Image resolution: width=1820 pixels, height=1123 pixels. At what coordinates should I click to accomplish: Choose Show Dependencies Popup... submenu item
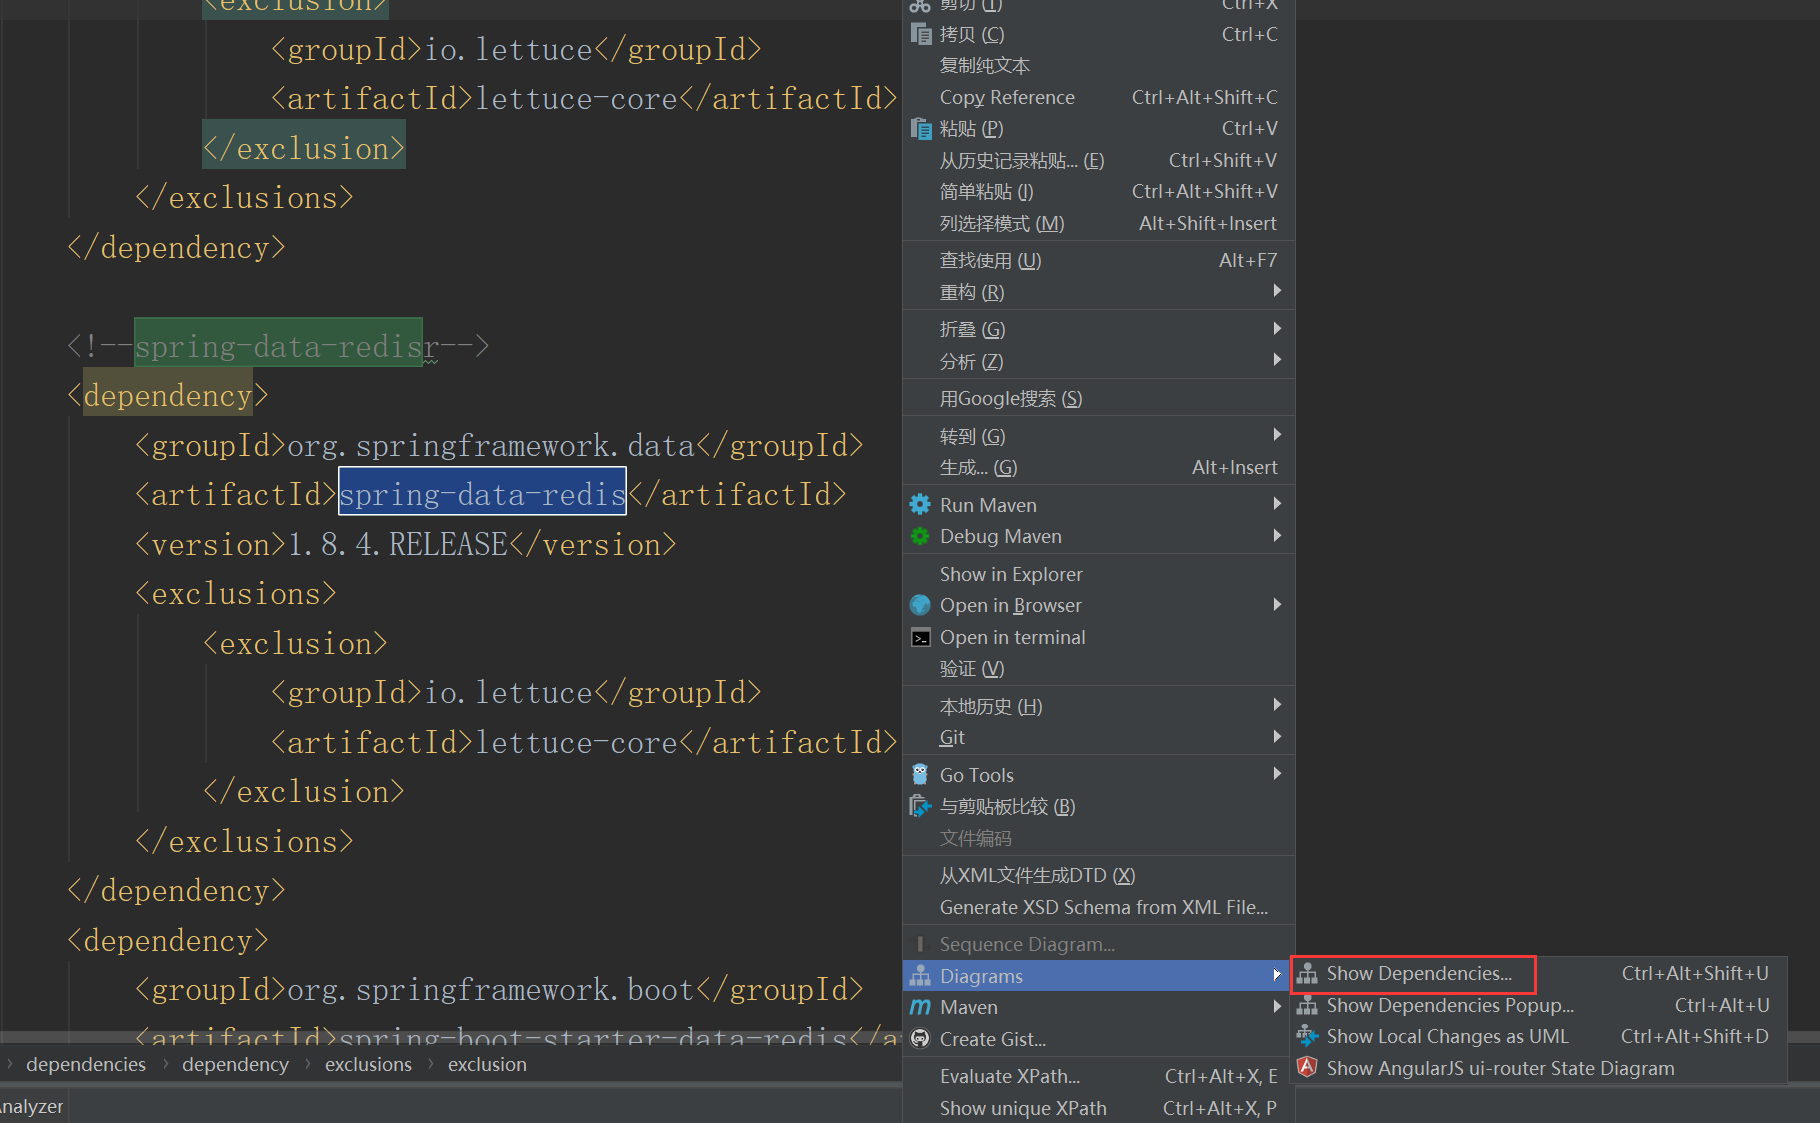(1538, 1005)
